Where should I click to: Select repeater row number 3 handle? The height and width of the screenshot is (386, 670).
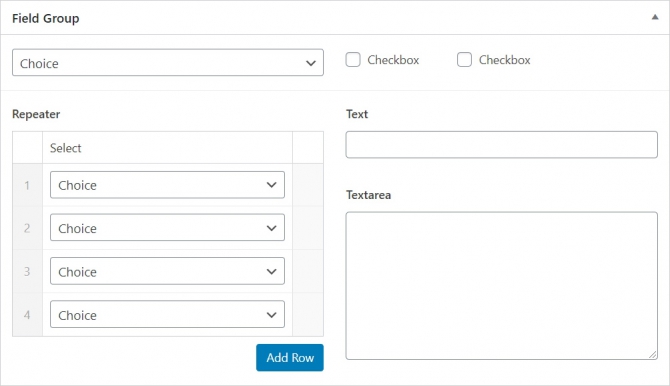(27, 271)
